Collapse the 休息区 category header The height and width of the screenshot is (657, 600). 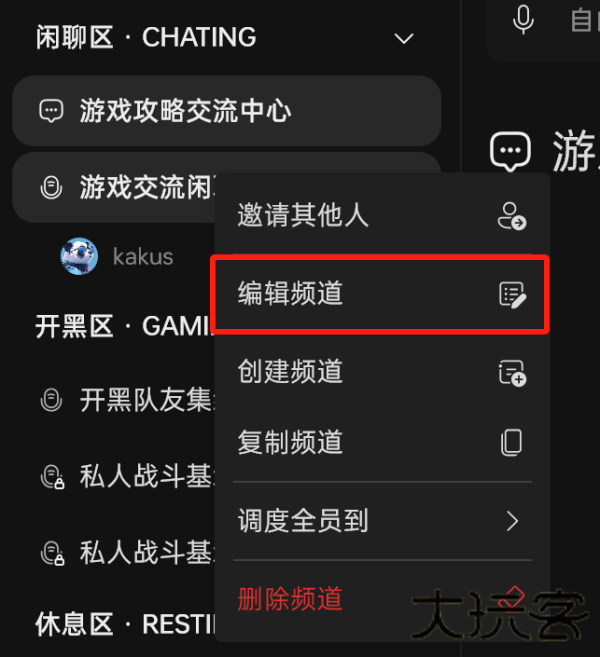pos(124,624)
